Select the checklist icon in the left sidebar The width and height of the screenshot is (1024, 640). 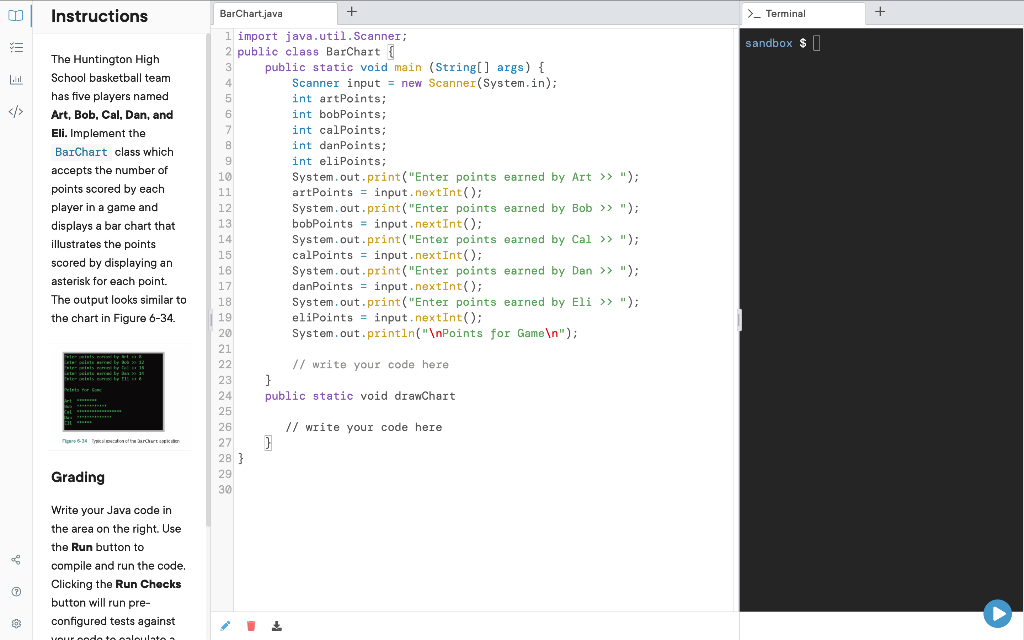14,46
